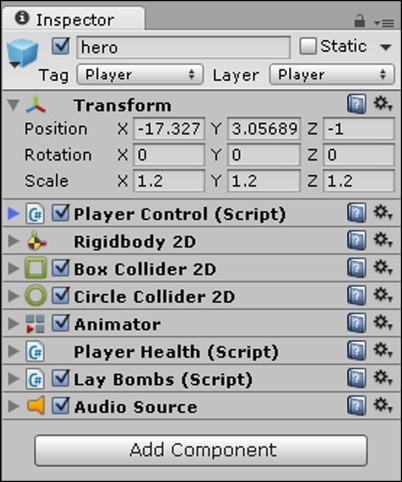Enable the Static checkbox

tap(308, 46)
